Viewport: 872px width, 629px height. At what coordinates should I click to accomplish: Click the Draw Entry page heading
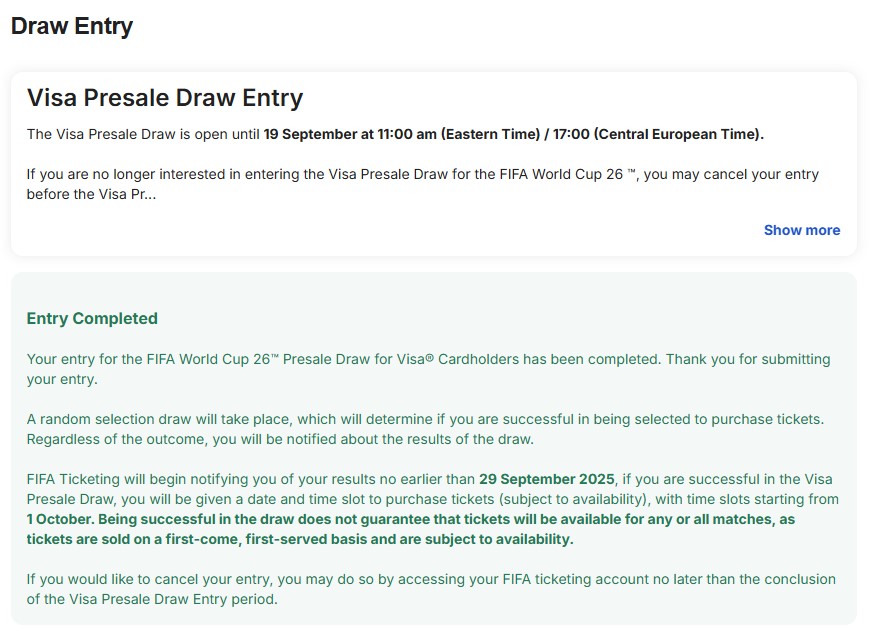click(72, 27)
